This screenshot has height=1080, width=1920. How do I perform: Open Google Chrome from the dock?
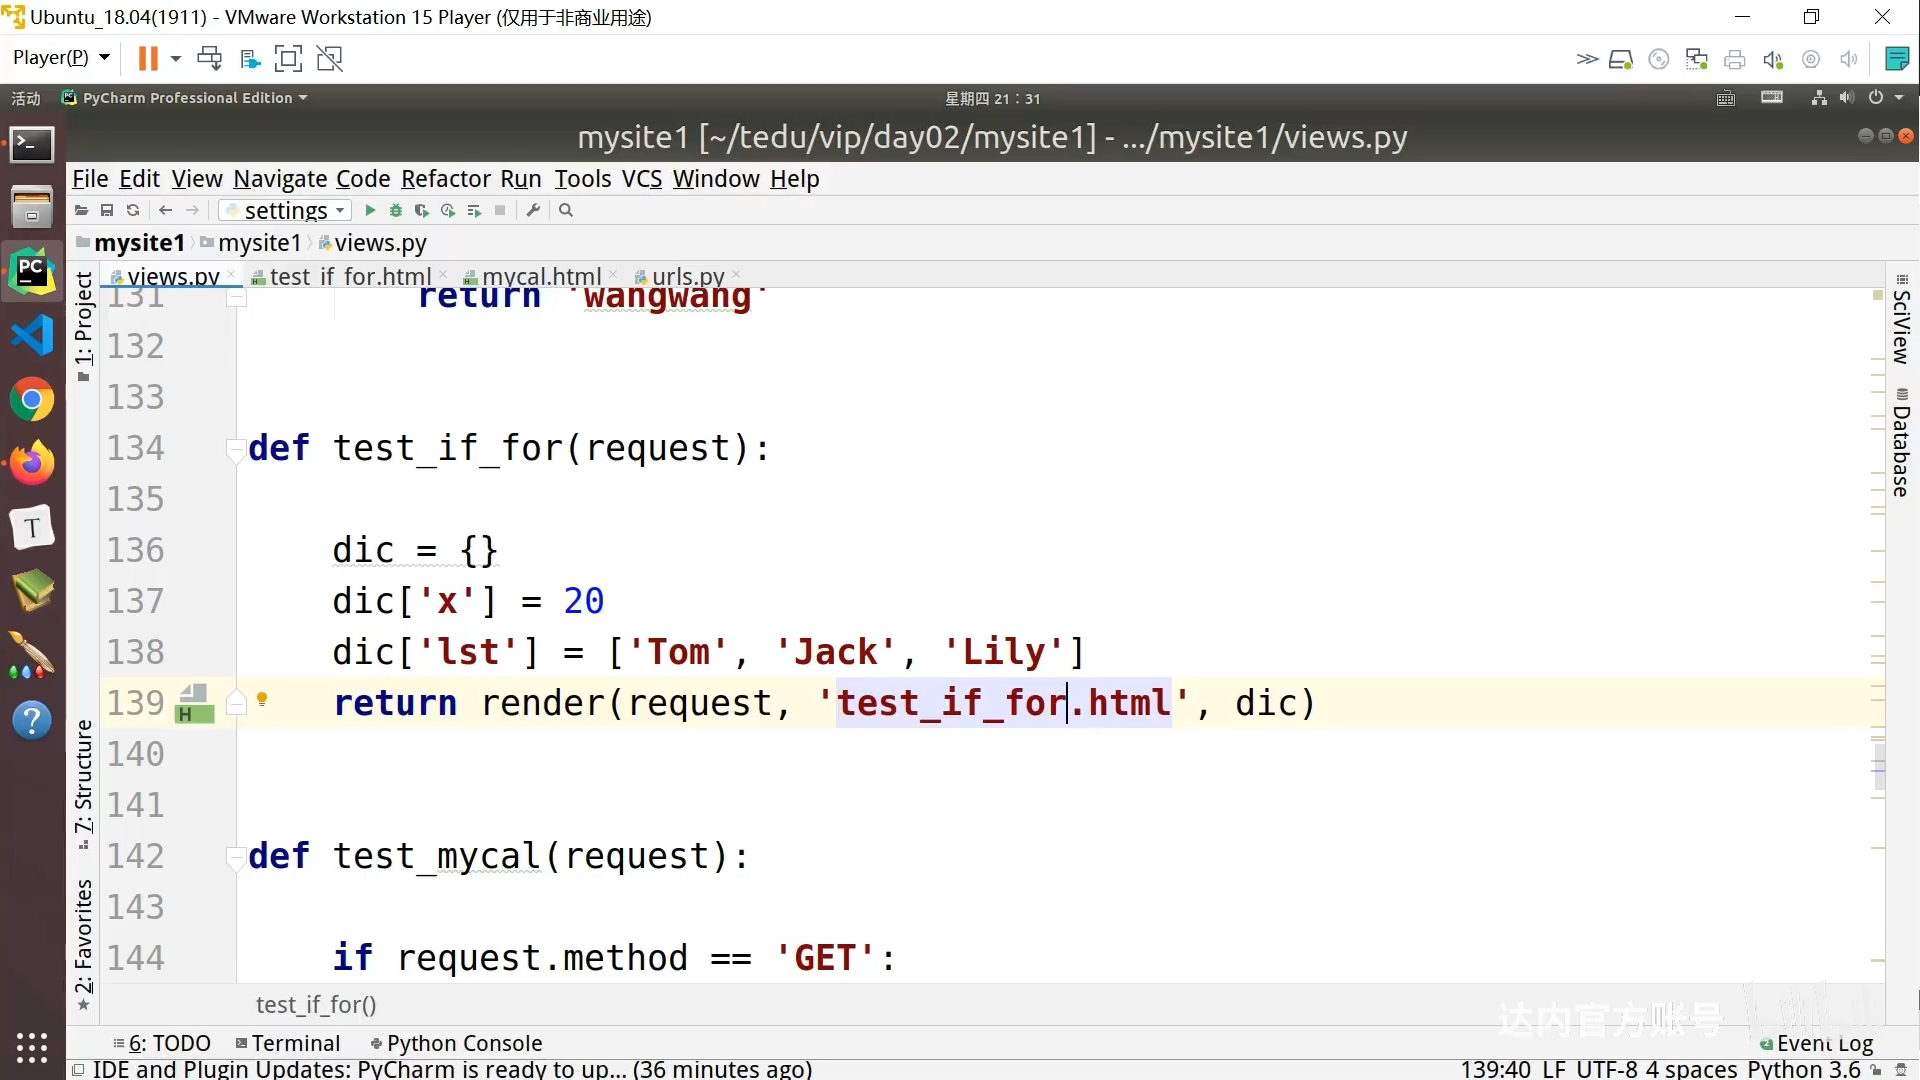(x=32, y=401)
